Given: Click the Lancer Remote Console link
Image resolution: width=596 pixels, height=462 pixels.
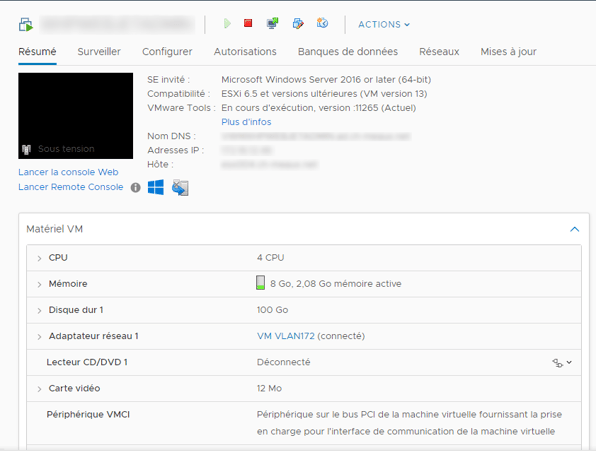Looking at the screenshot, I should (x=71, y=187).
